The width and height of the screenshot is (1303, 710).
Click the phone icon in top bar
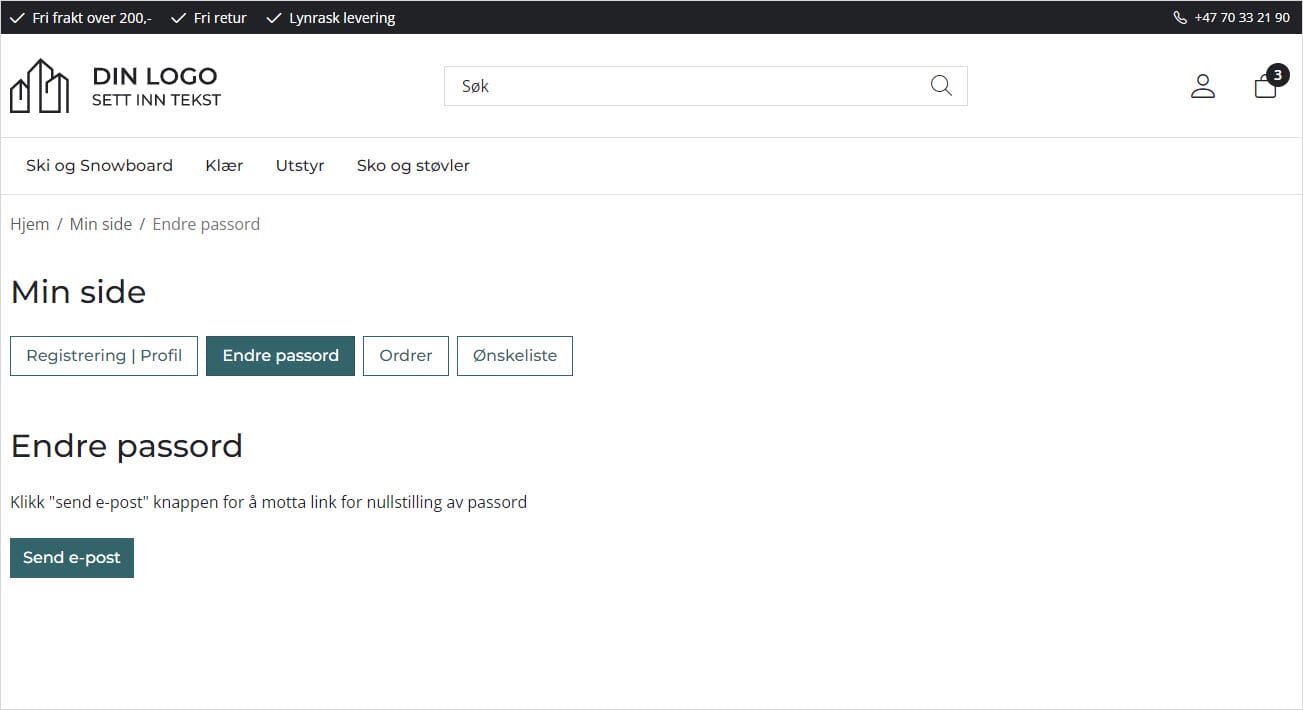click(1180, 18)
